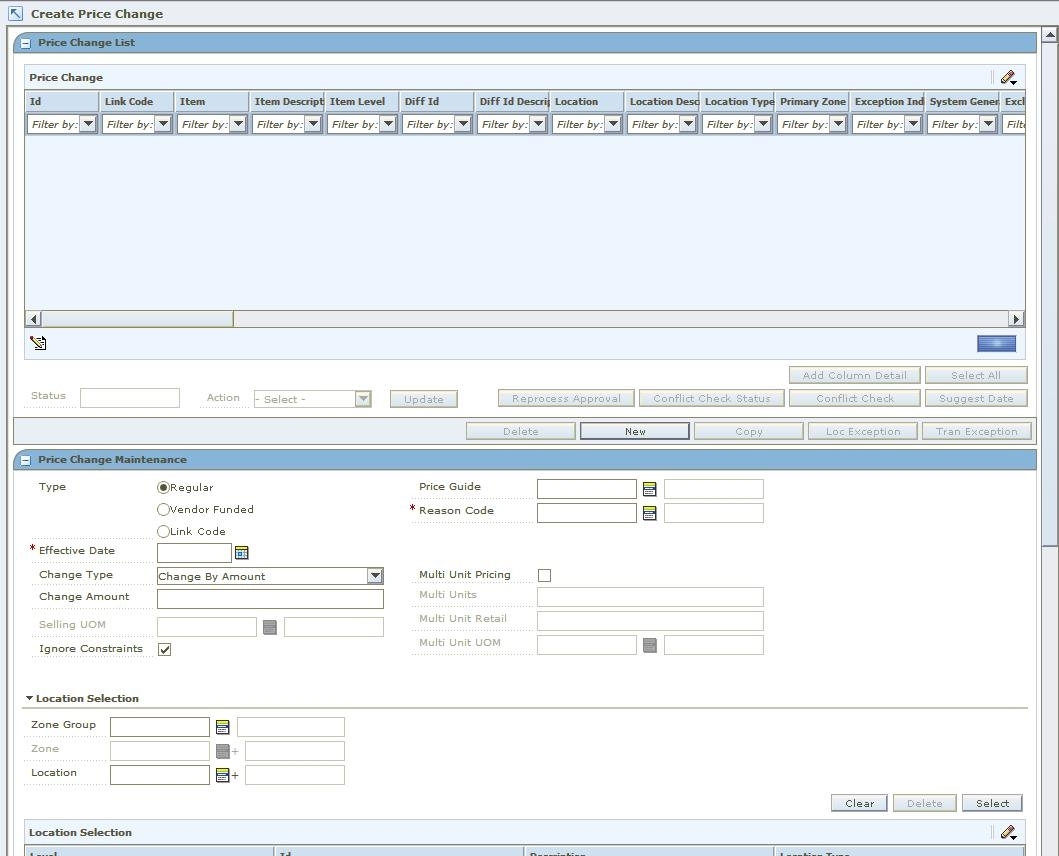Sort by the Link Code column header
Image resolution: width=1059 pixels, height=856 pixels.
tap(137, 101)
